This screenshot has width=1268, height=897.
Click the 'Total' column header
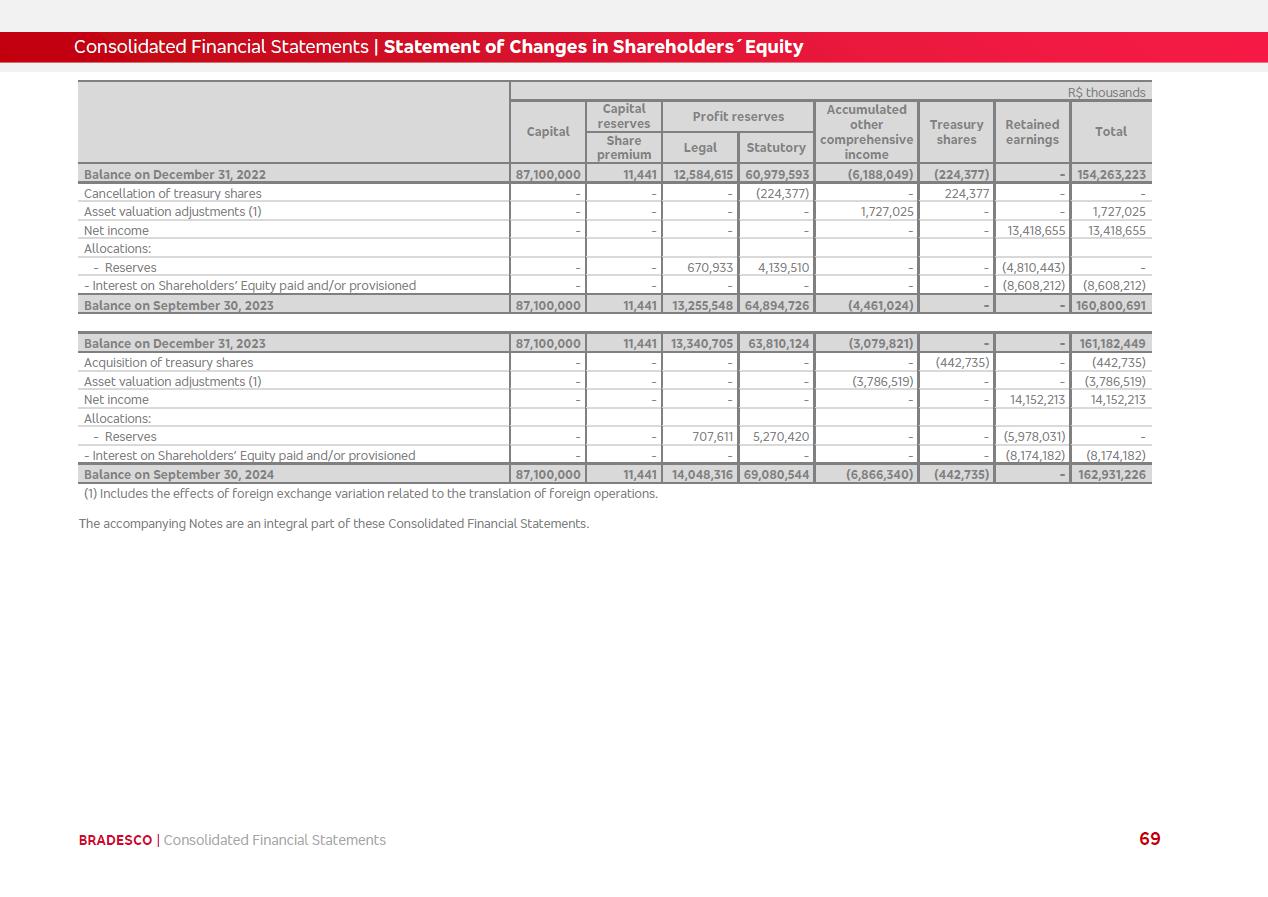tap(1110, 132)
